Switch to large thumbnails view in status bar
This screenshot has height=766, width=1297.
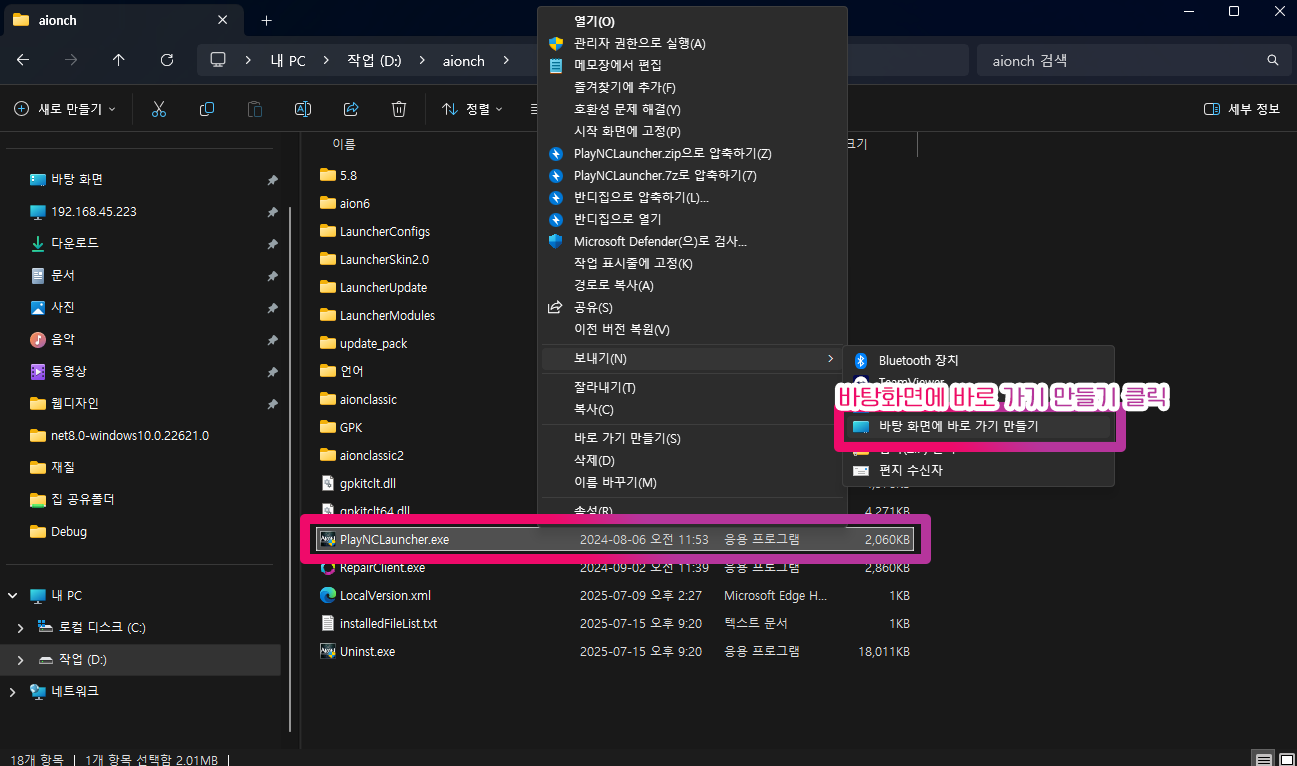coord(1285,759)
